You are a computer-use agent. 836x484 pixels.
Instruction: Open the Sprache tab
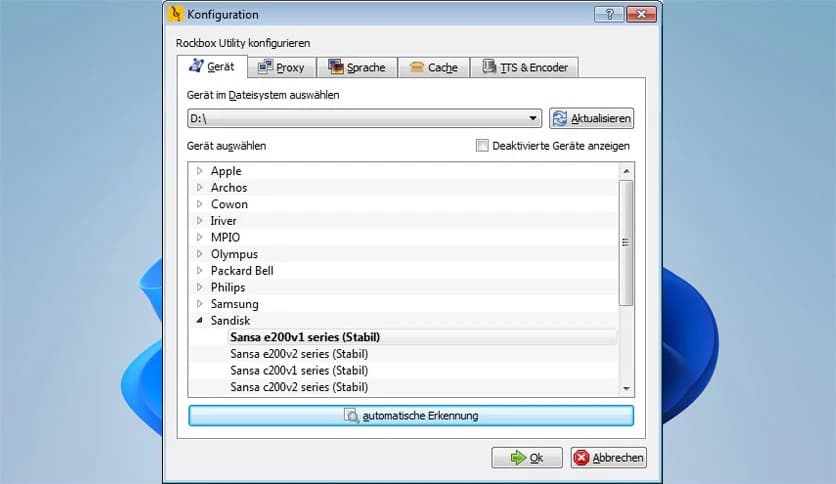357,68
